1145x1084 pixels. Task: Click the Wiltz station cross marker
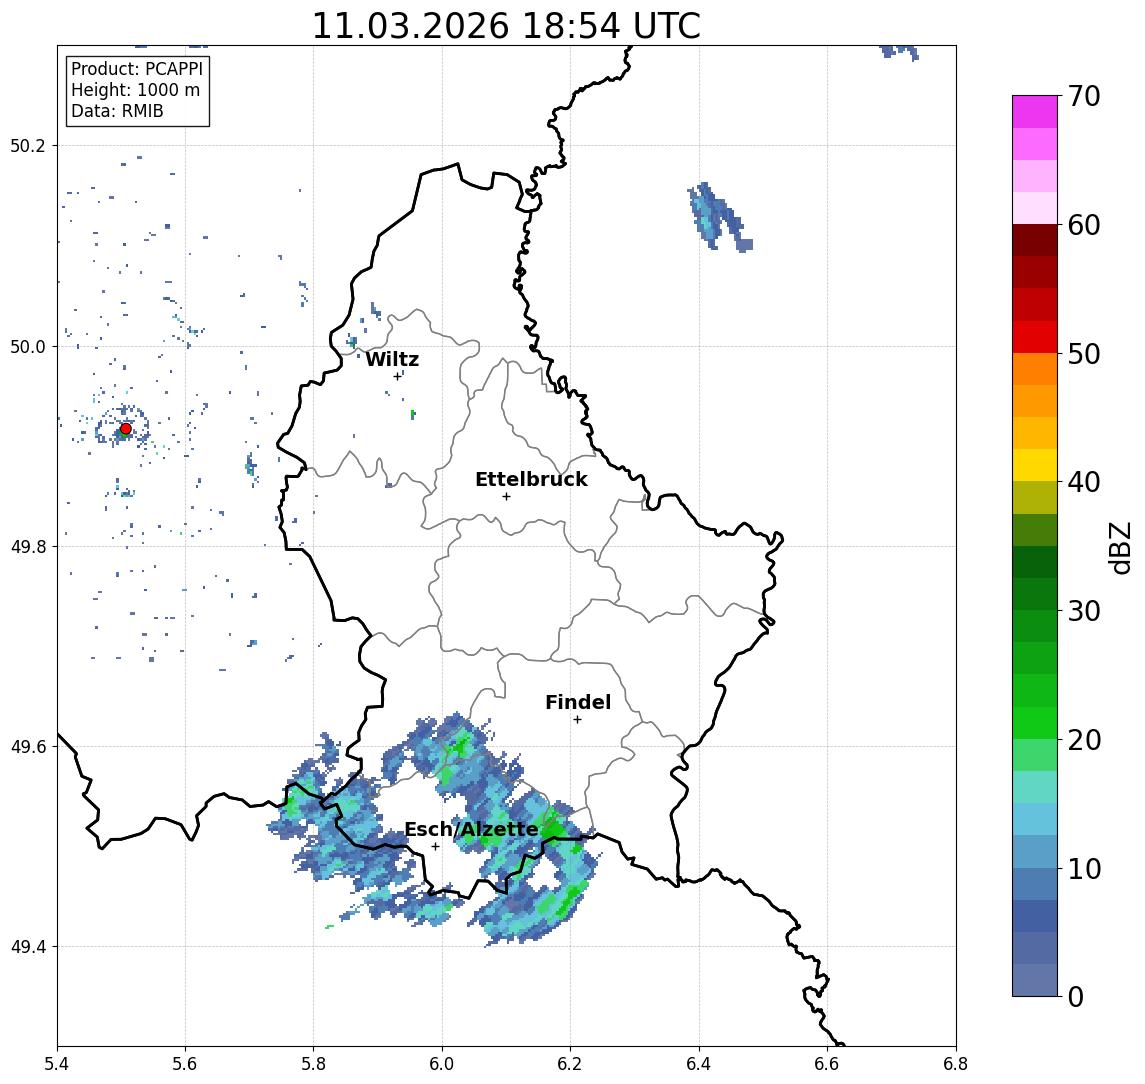point(397,376)
